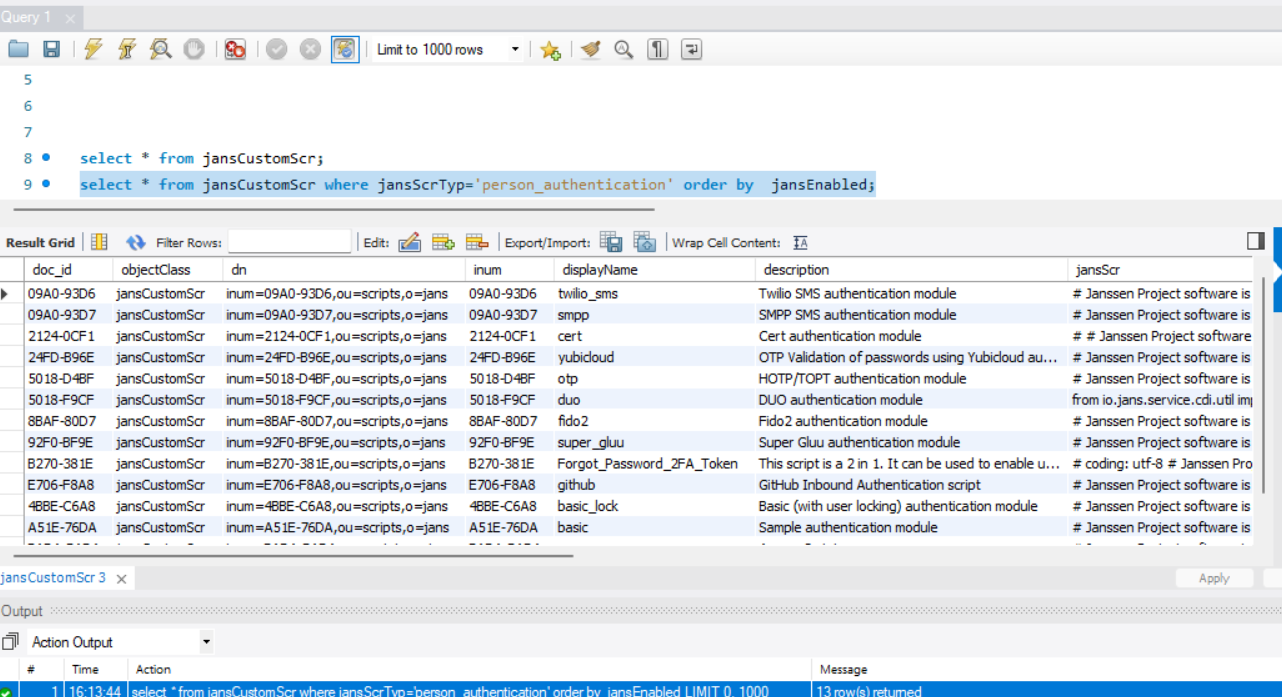Click the Add new row icon
1282x697 pixels.
click(441, 242)
